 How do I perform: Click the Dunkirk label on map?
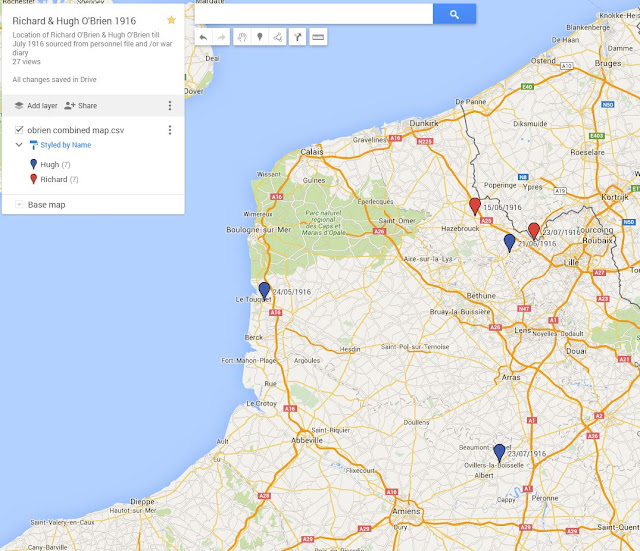(x=424, y=123)
